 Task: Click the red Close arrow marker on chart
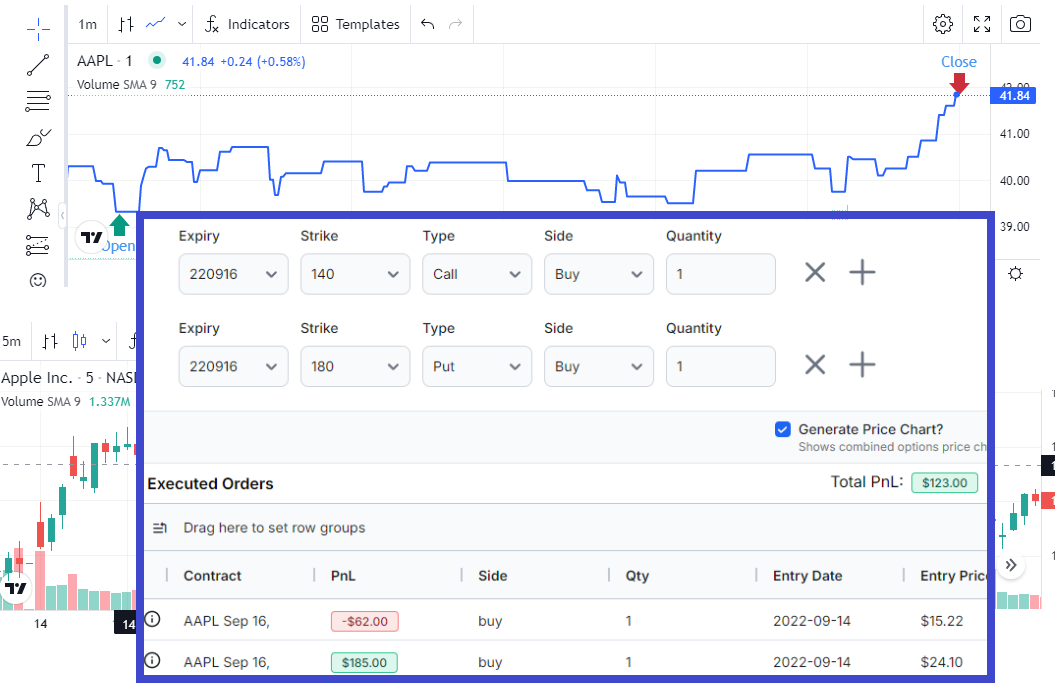(959, 83)
